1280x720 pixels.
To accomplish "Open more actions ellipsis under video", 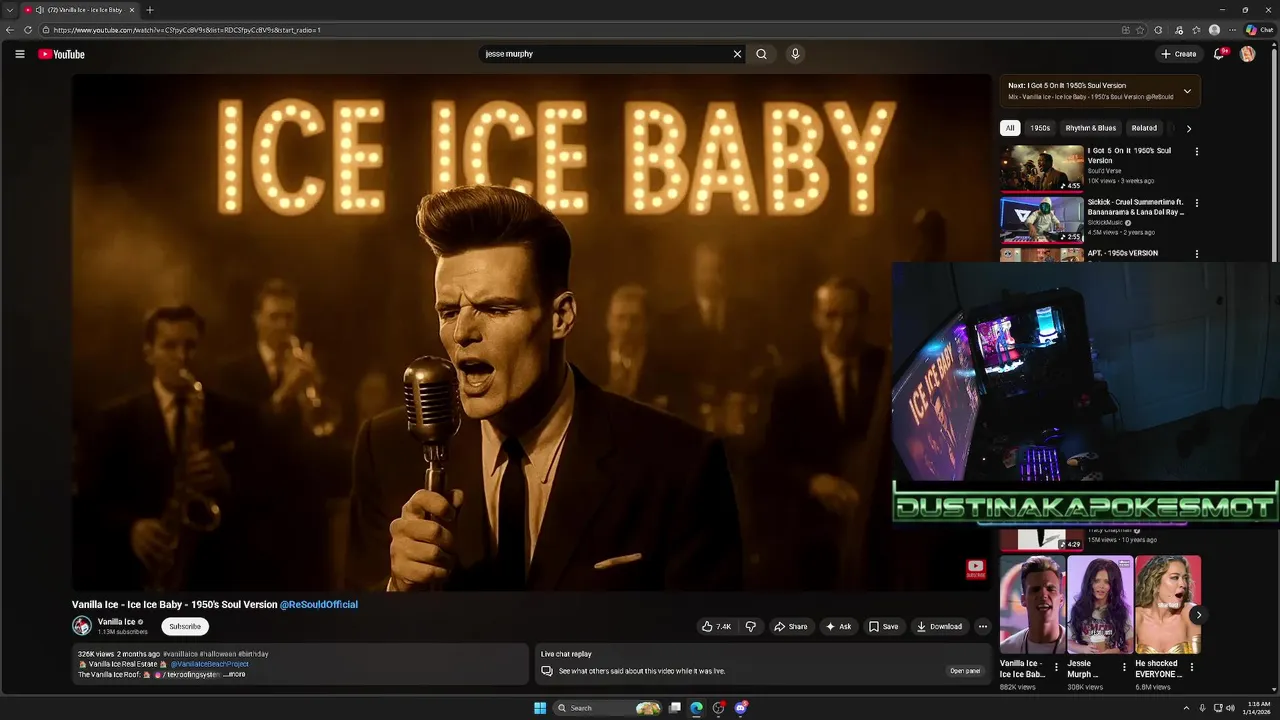I will [x=982, y=627].
